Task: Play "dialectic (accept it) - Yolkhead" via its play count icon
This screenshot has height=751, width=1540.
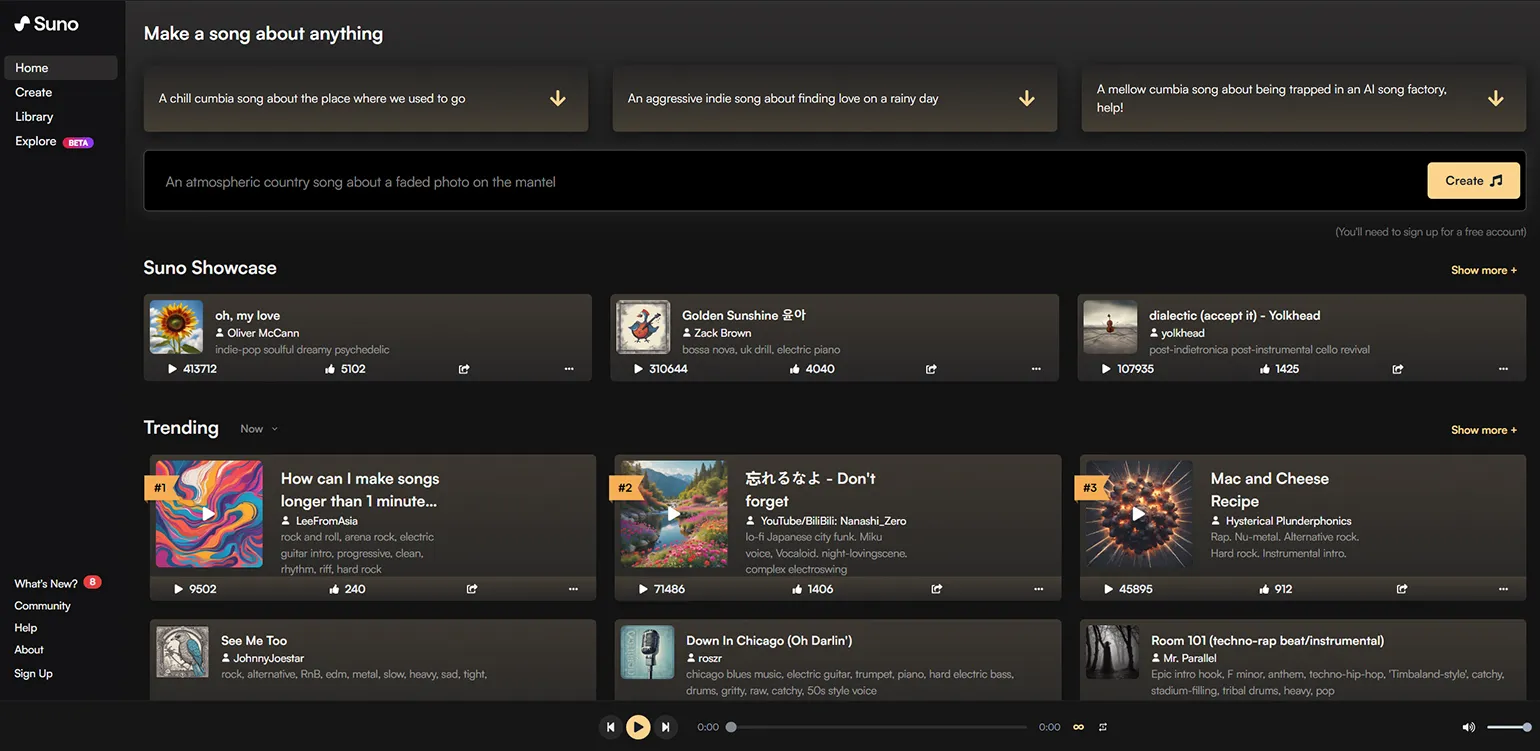Action: pyautogui.click(x=1106, y=369)
